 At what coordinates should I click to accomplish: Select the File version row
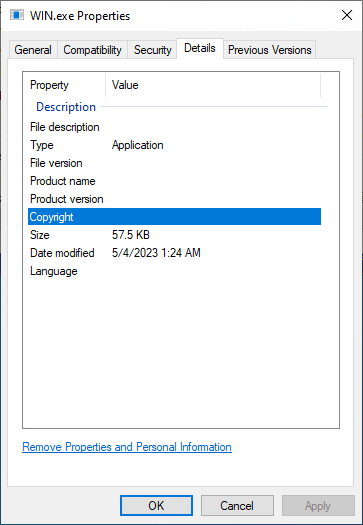(174, 163)
